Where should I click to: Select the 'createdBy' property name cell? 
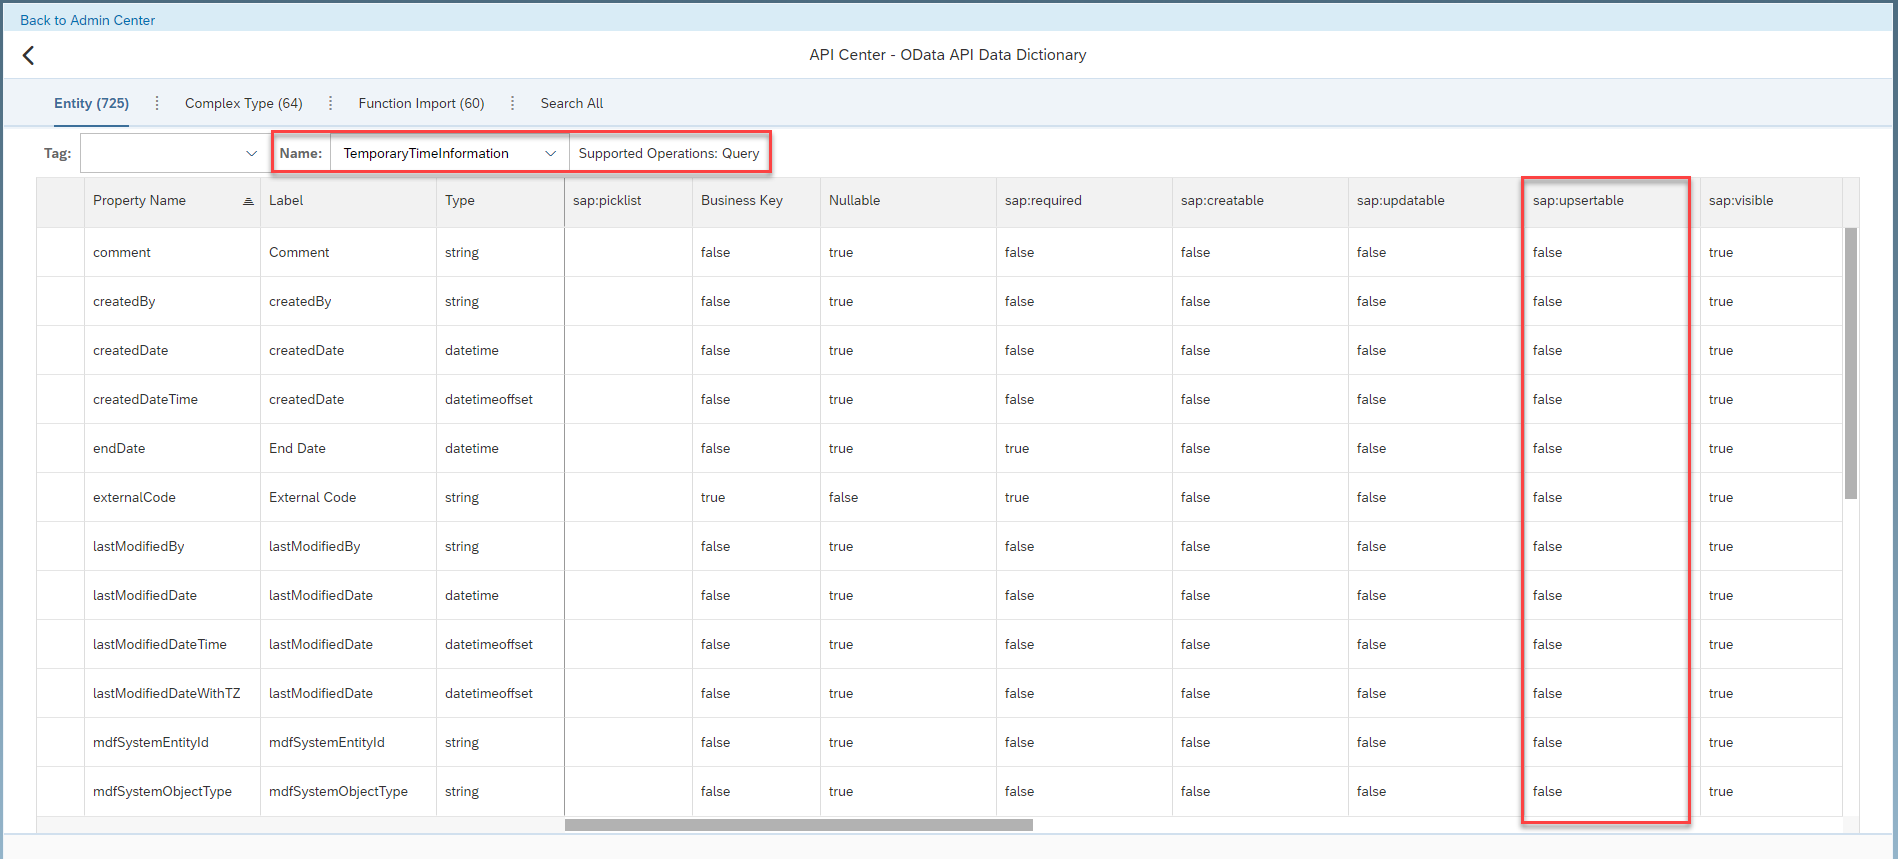[x=172, y=301]
